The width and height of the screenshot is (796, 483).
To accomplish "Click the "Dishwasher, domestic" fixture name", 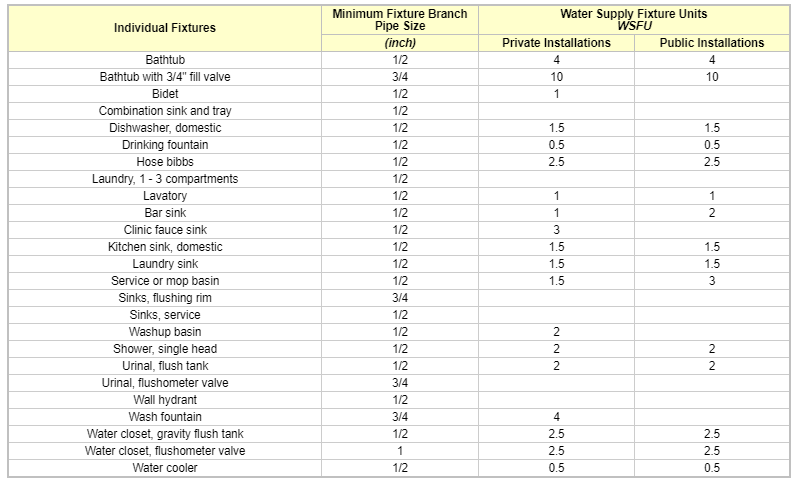I will pyautogui.click(x=165, y=128).
